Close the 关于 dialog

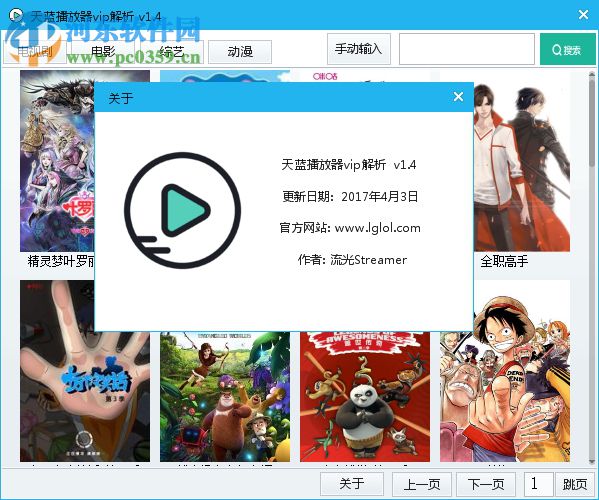(458, 97)
